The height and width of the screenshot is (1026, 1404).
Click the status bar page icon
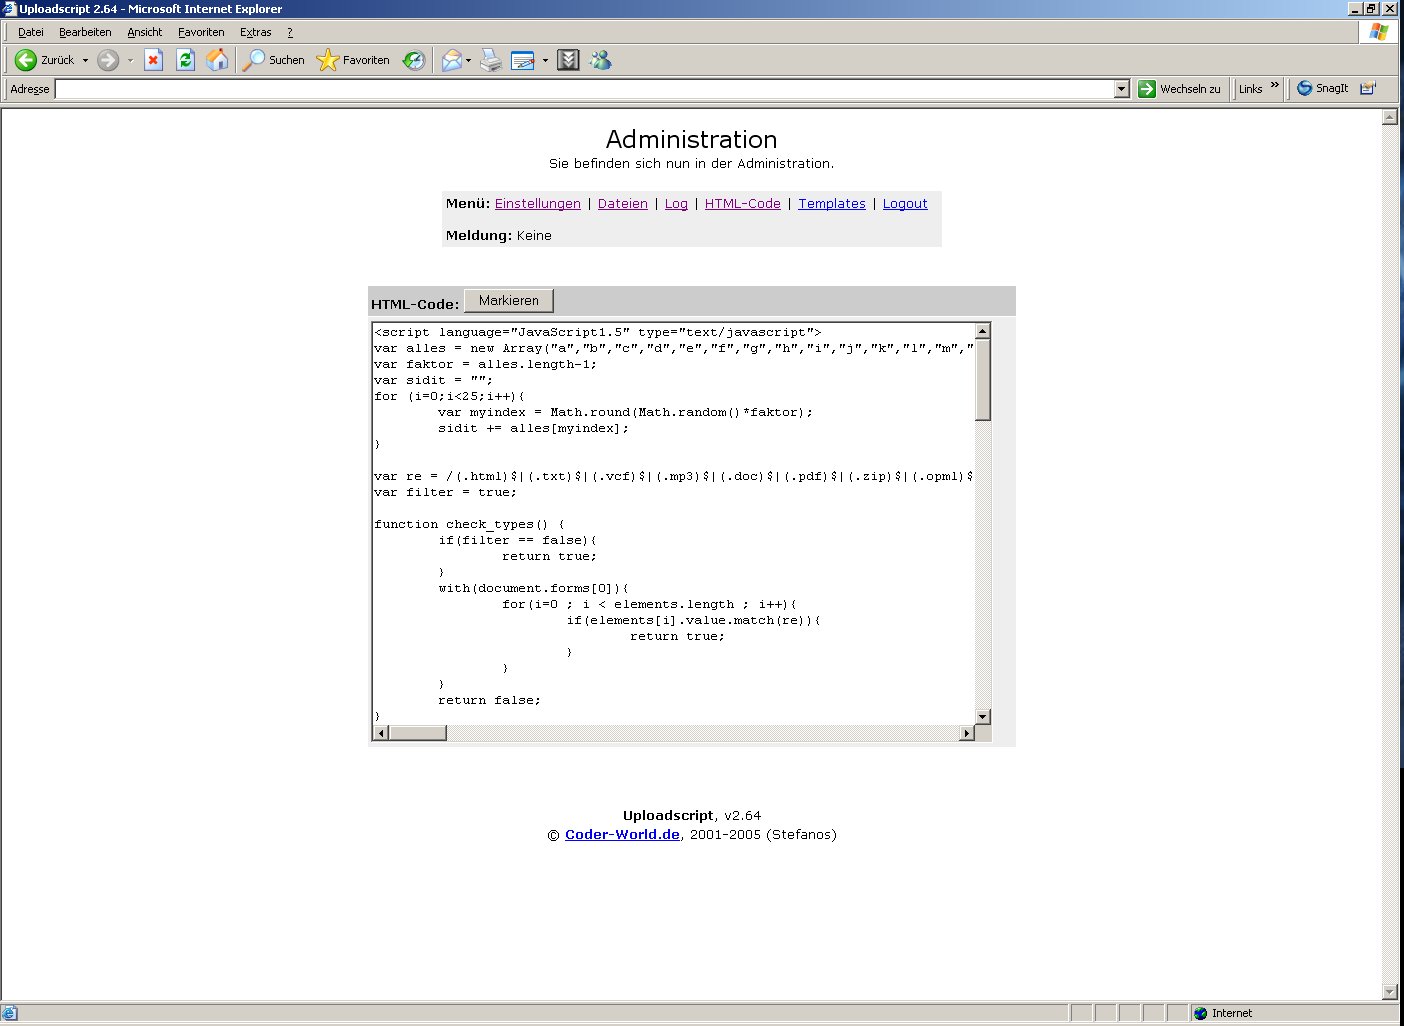pos(10,1013)
